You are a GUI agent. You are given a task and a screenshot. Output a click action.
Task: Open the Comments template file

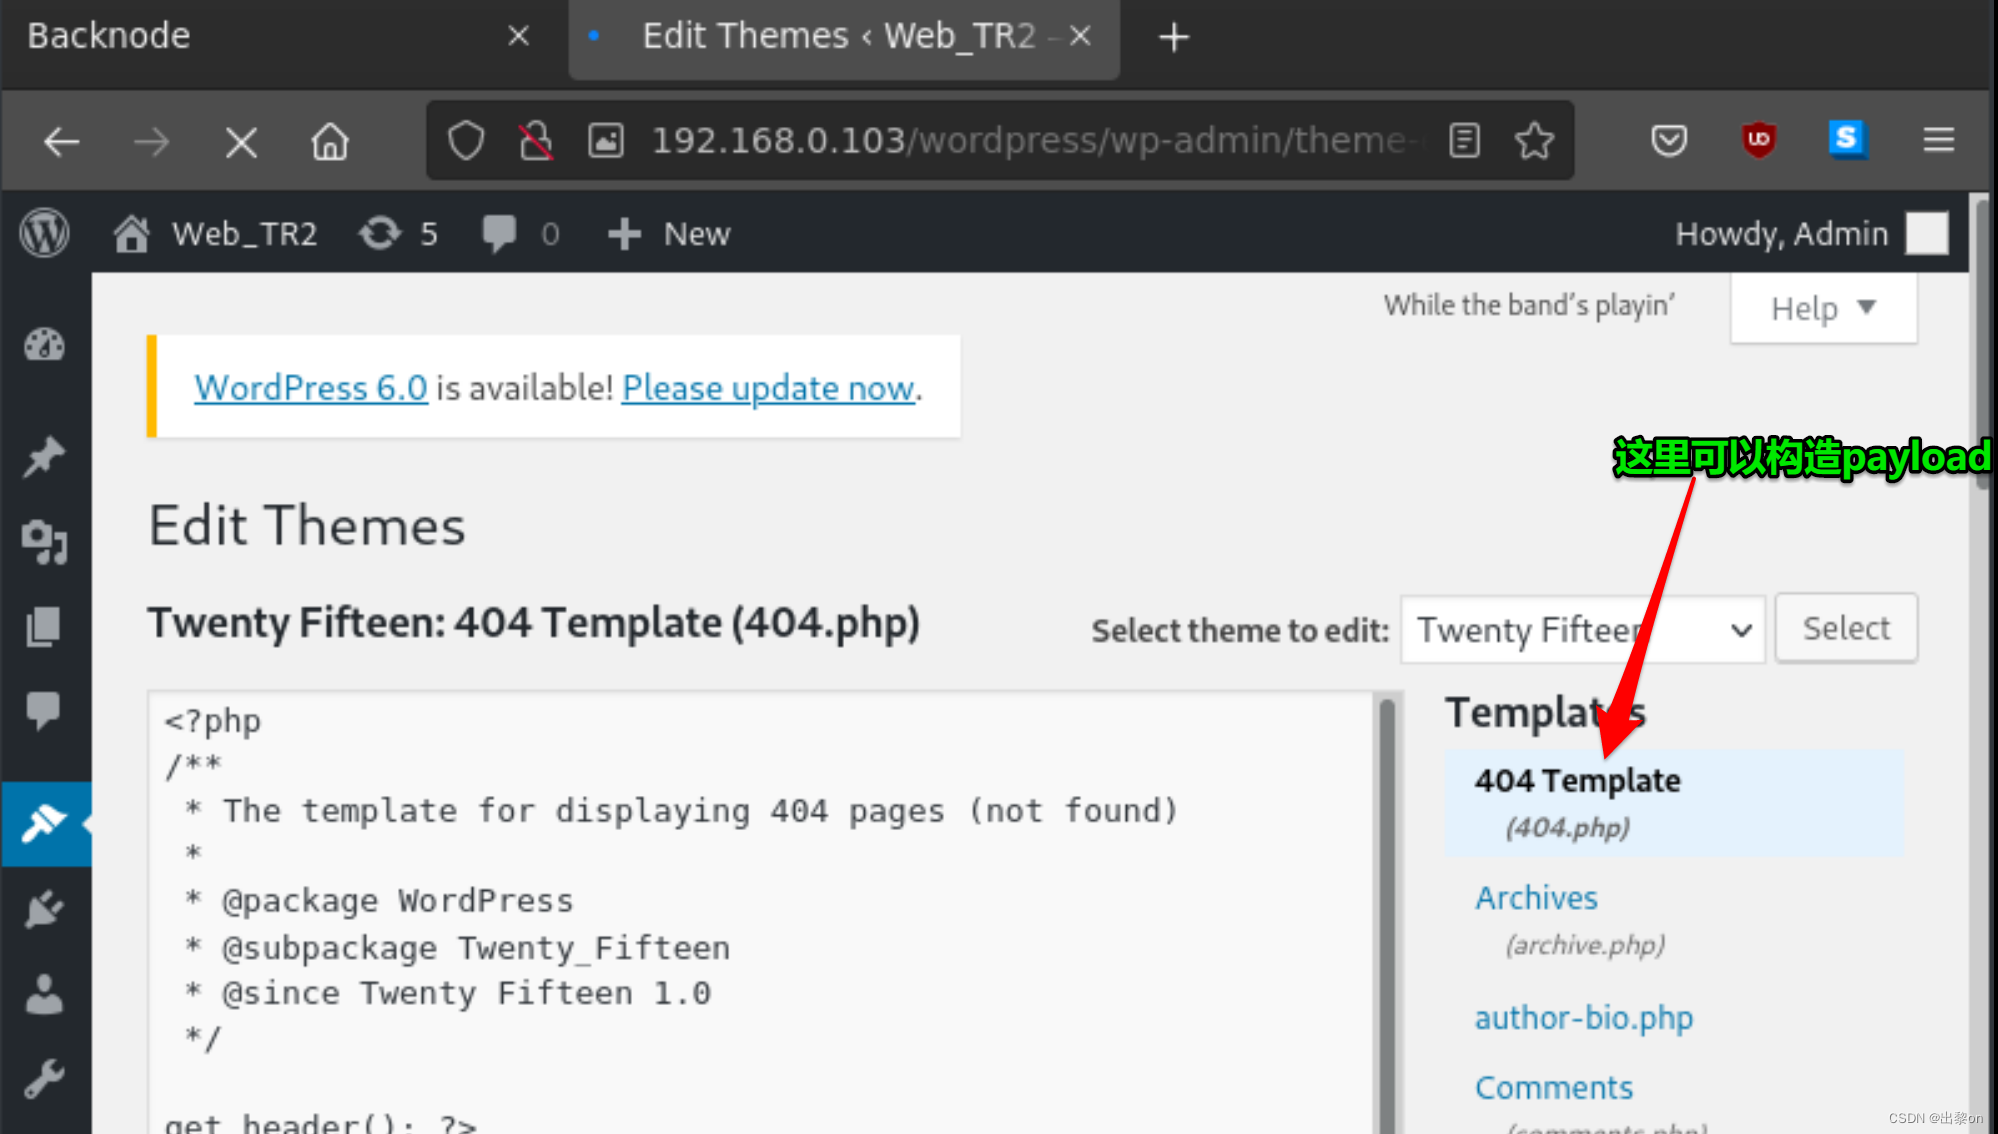pyautogui.click(x=1554, y=1088)
